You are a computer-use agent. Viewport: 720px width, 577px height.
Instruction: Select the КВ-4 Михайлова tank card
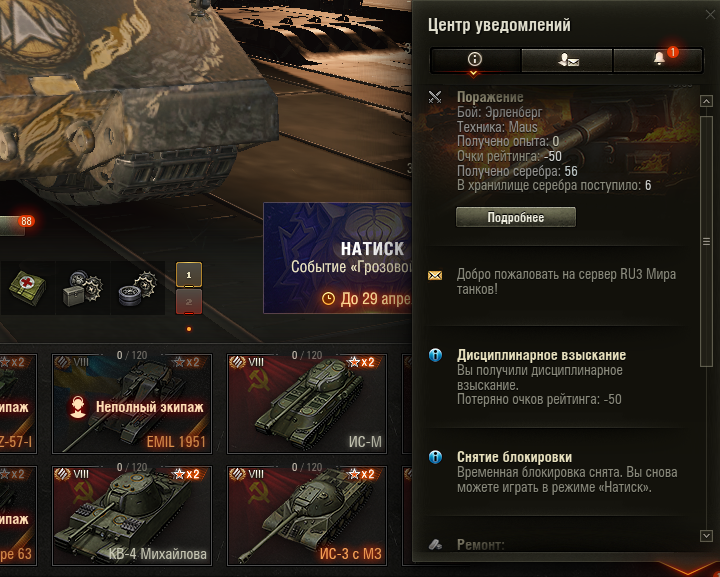click(132, 515)
